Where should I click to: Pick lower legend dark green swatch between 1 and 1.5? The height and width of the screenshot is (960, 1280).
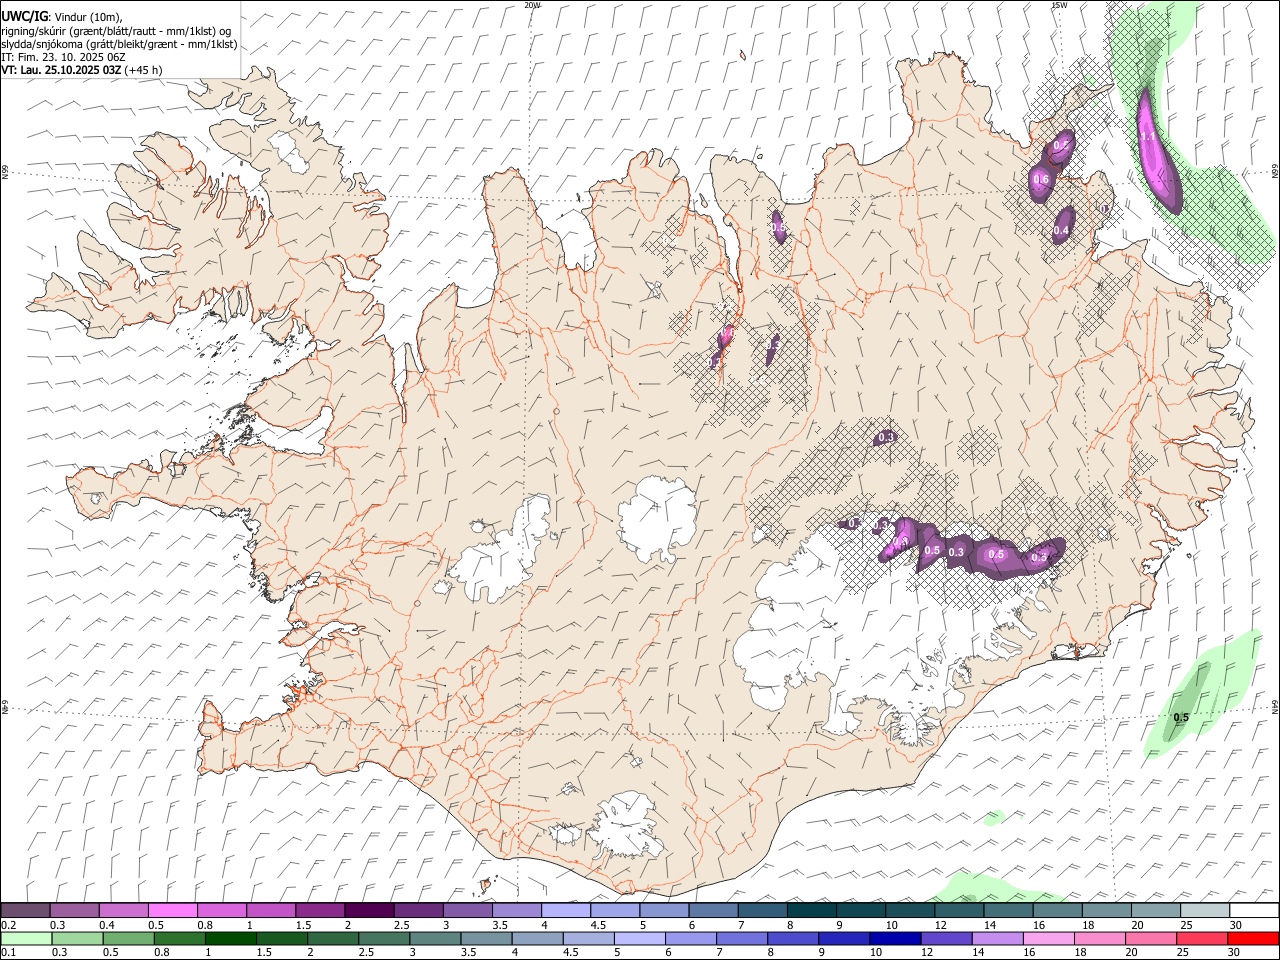click(230, 938)
